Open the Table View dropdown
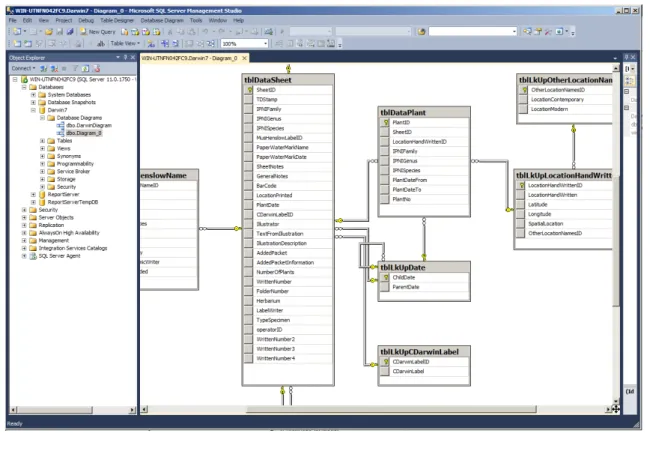 (x=125, y=44)
